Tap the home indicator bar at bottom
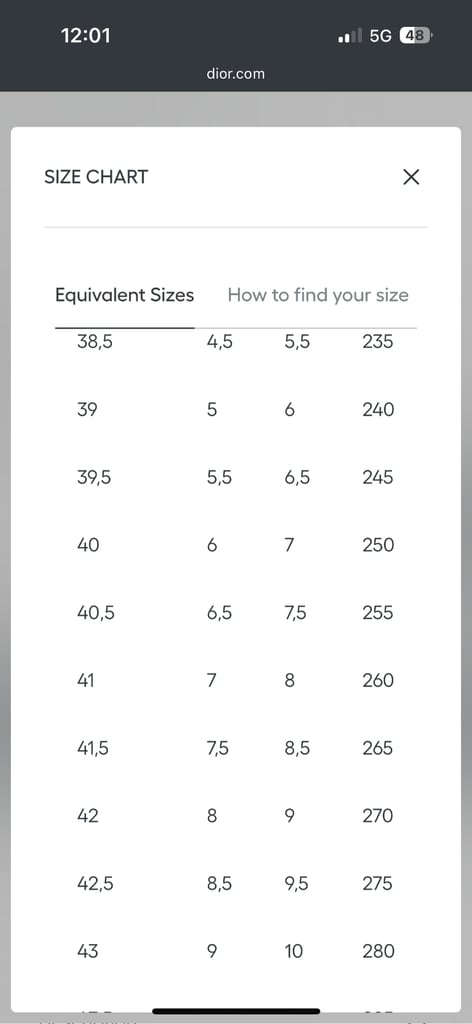This screenshot has height=1024, width=472. point(236,1012)
